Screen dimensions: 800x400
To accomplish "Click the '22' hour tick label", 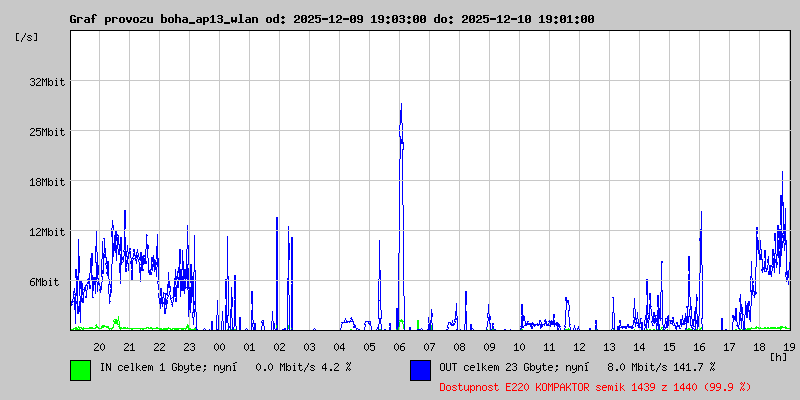I will tap(160, 347).
